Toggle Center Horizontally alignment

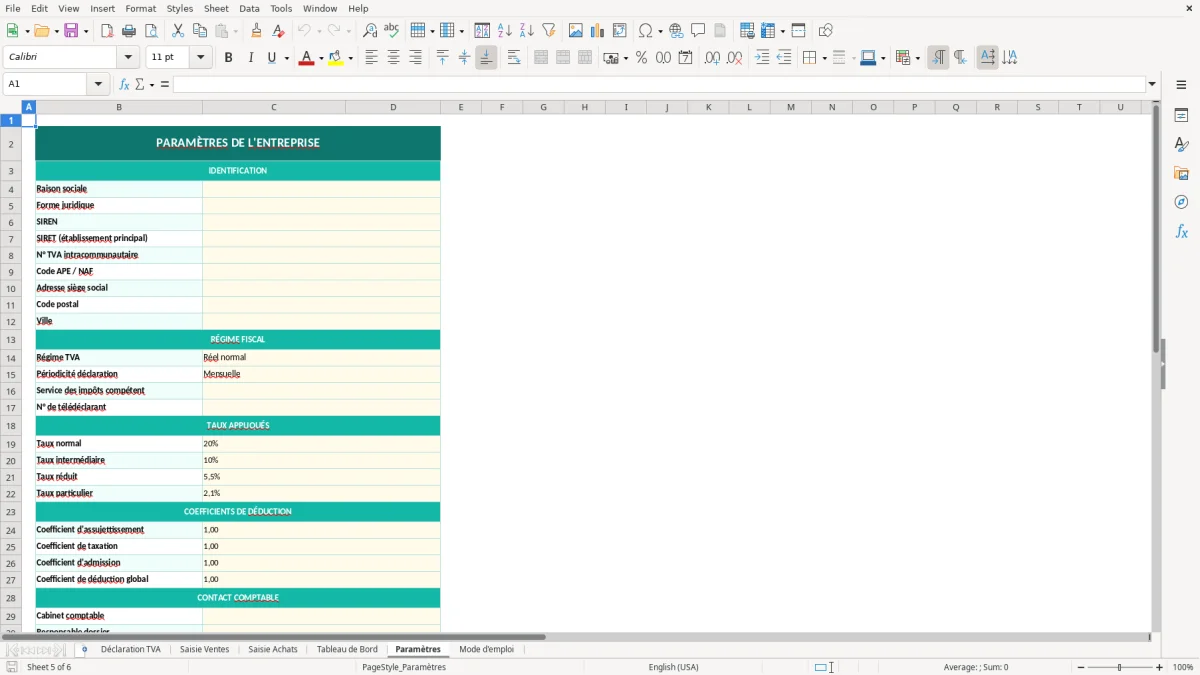tap(394, 58)
